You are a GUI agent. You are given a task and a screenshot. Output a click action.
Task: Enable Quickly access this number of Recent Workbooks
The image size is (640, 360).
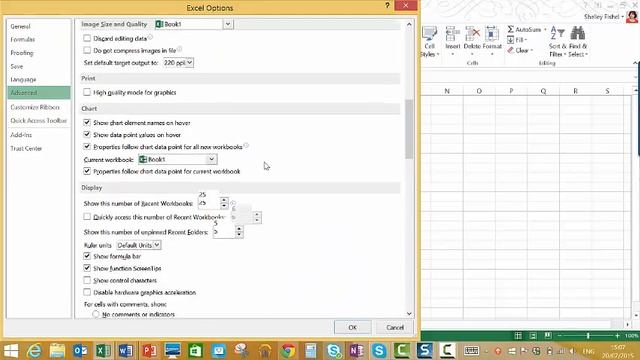[87, 217]
